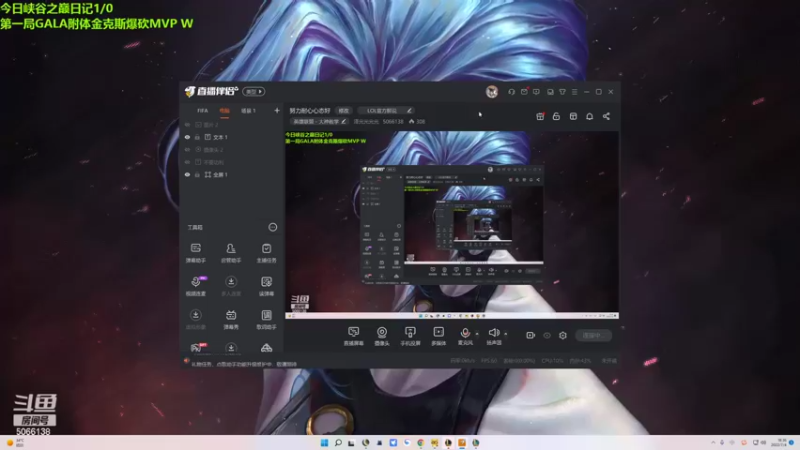
Task: Switch to the FIFA scene tab
Action: [x=203, y=111]
